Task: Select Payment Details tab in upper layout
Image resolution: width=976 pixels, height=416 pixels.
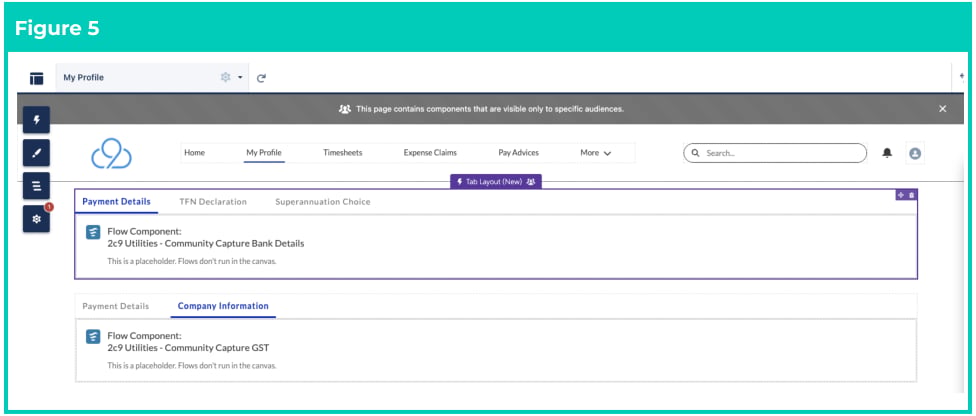Action: pyautogui.click(x=116, y=202)
